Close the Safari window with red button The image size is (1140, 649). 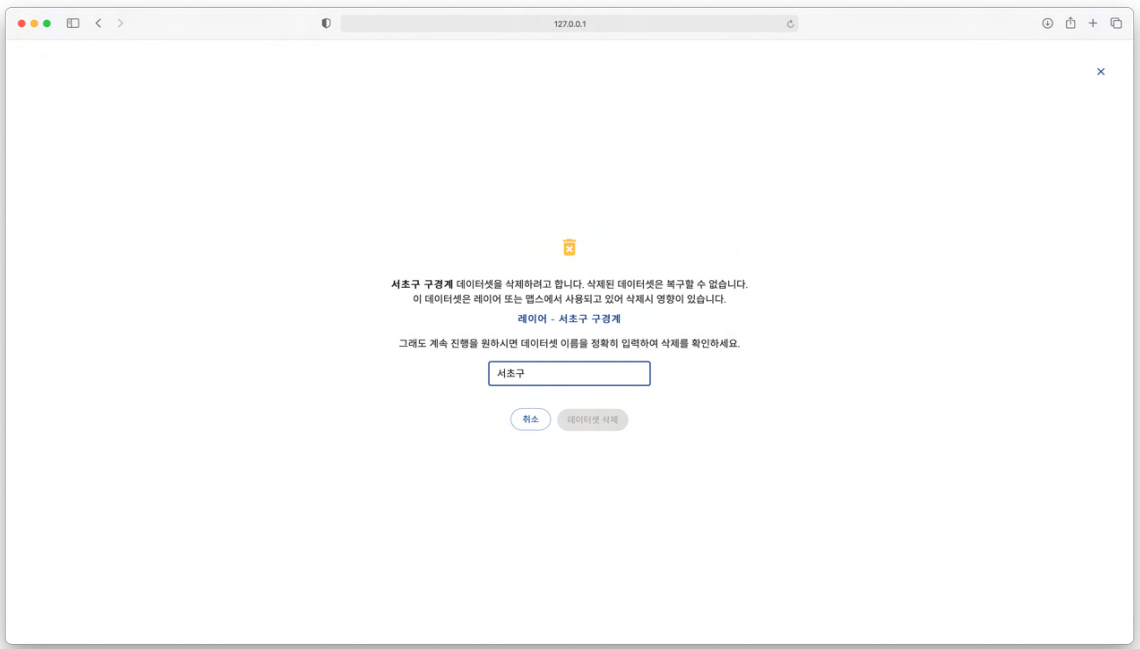(x=22, y=23)
